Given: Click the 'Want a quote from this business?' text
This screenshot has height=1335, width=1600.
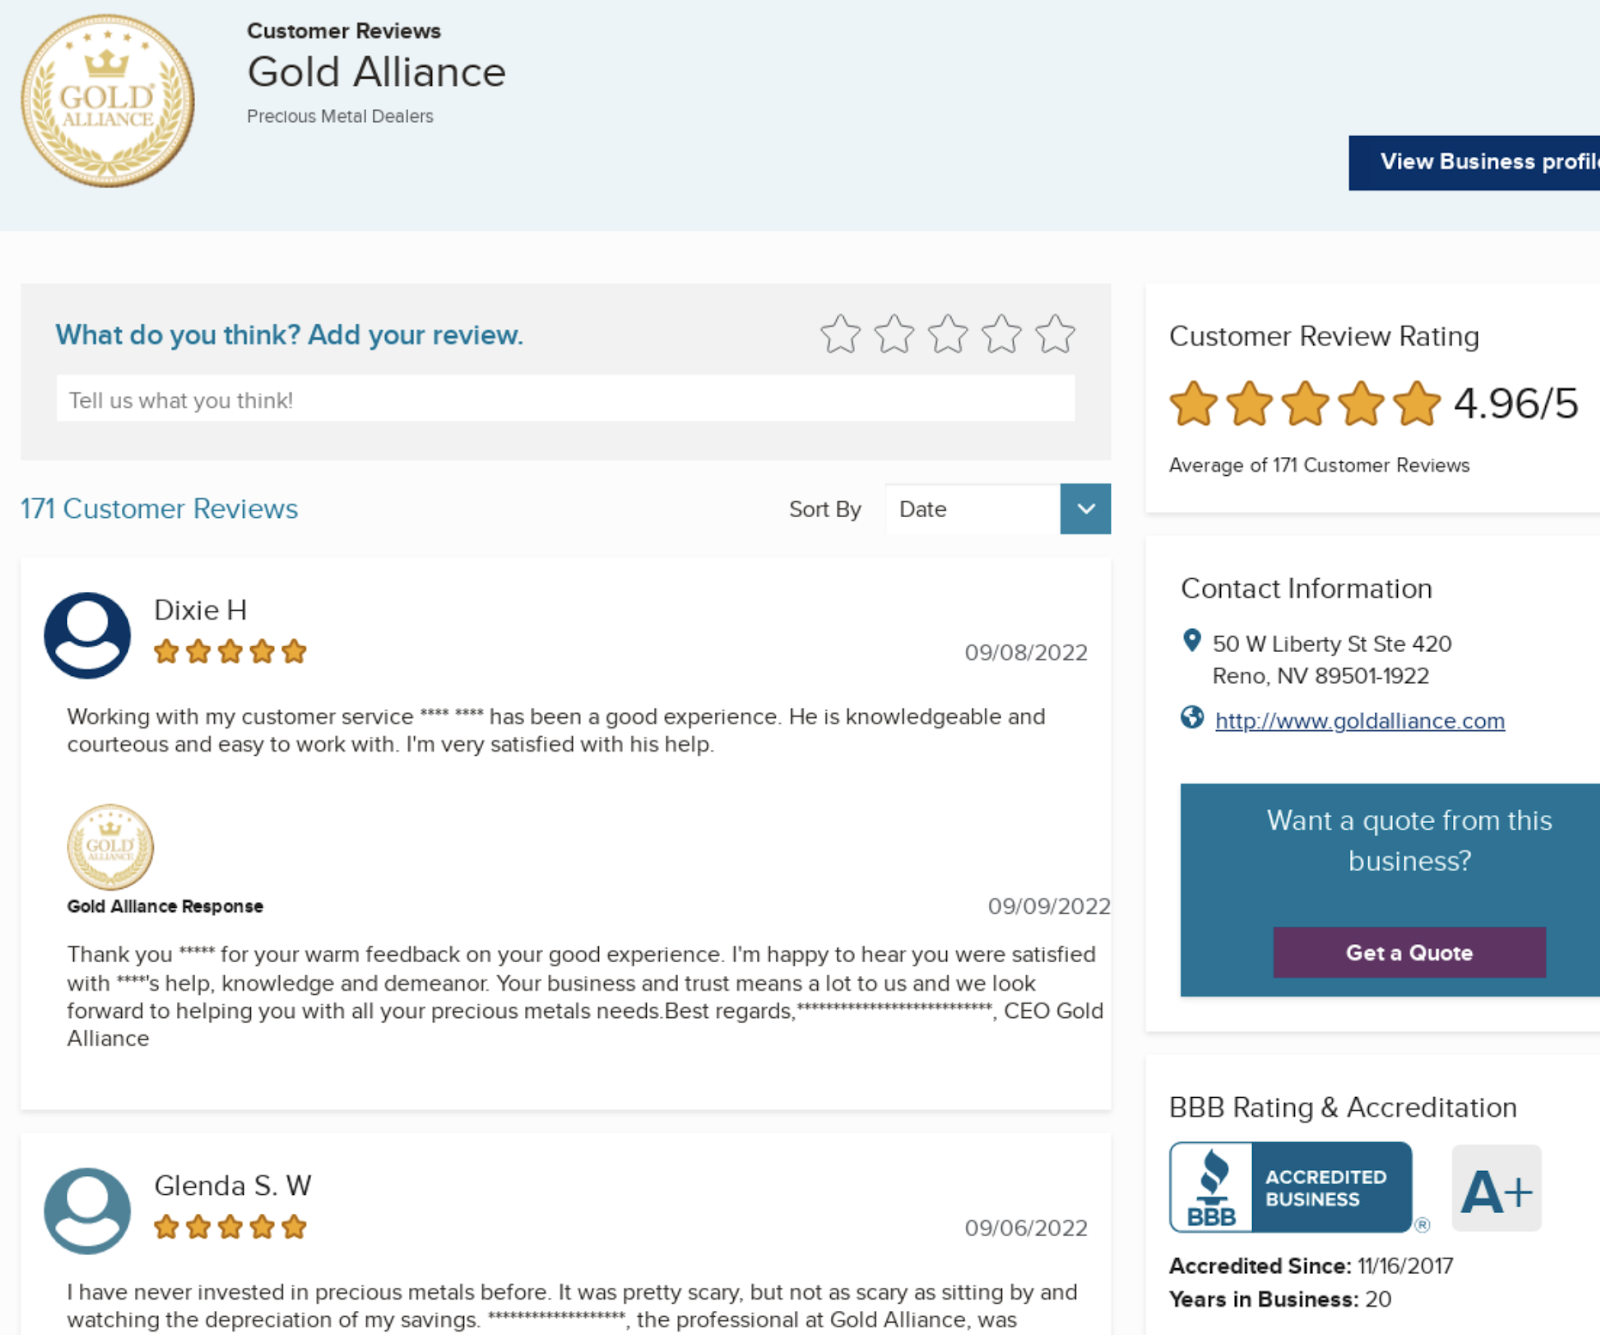Looking at the screenshot, I should [1409, 841].
